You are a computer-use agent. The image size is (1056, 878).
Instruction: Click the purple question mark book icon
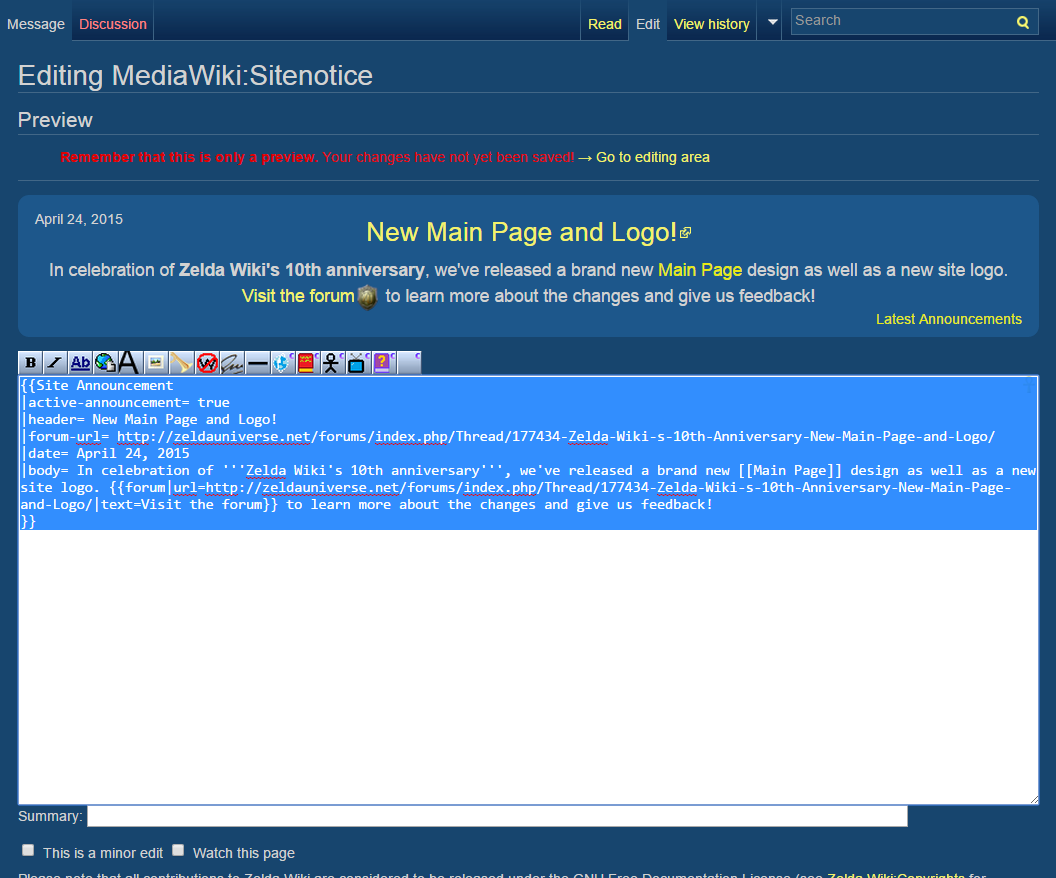coord(383,363)
